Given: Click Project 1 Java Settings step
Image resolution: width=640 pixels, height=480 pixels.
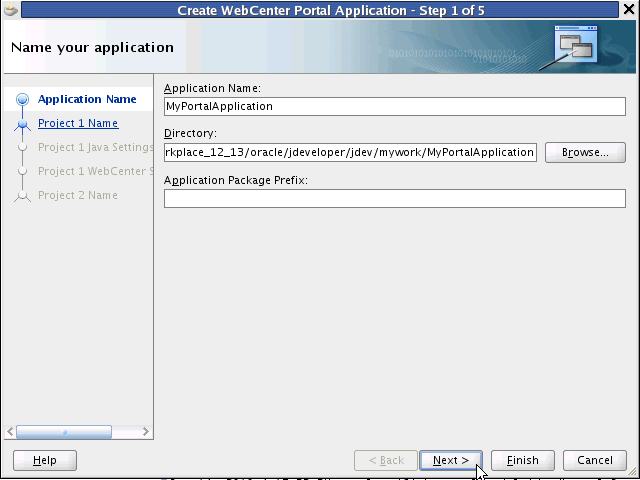Looking at the screenshot, I should pos(96,147).
